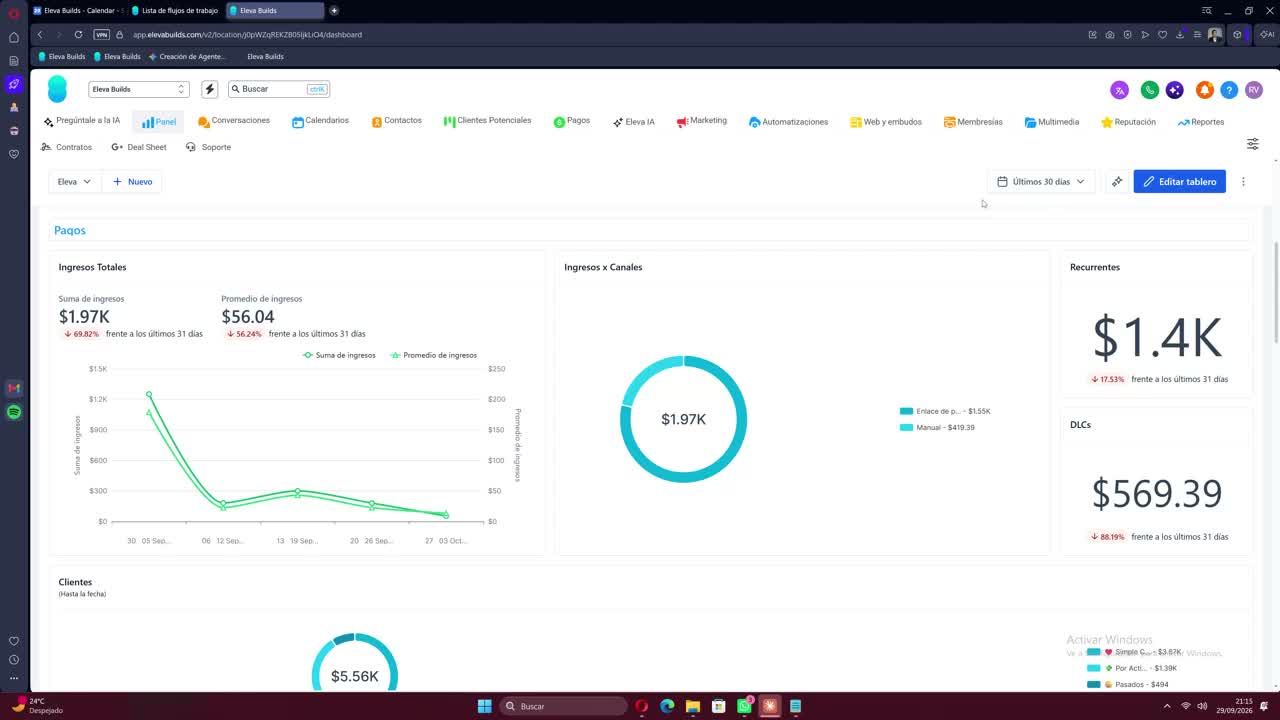Click the Windows taskbar Buscar search box
1280x720 pixels.
click(x=563, y=706)
